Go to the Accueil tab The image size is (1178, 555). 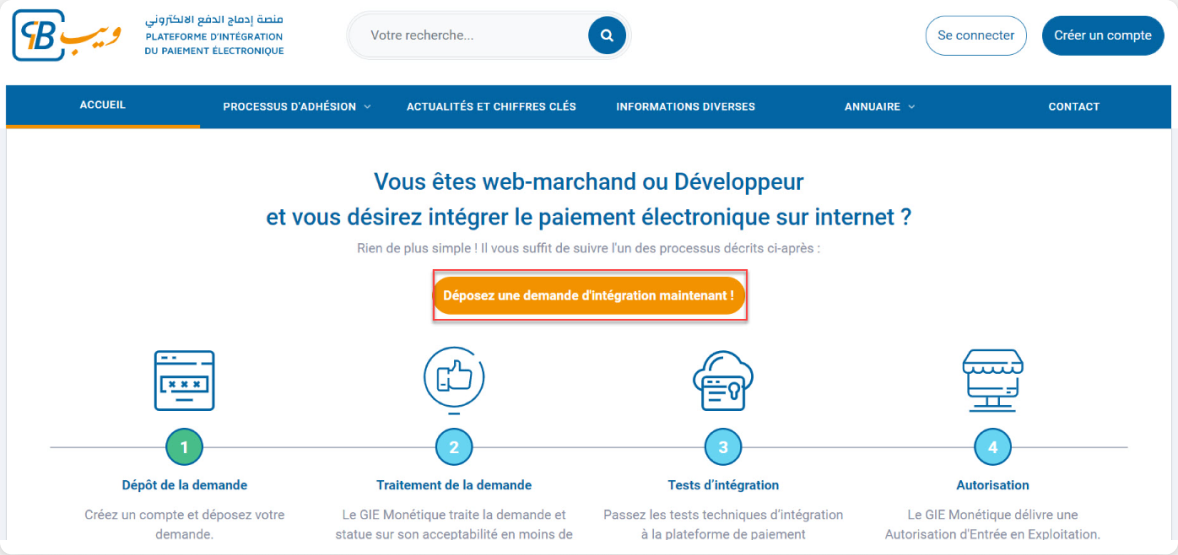pos(103,105)
